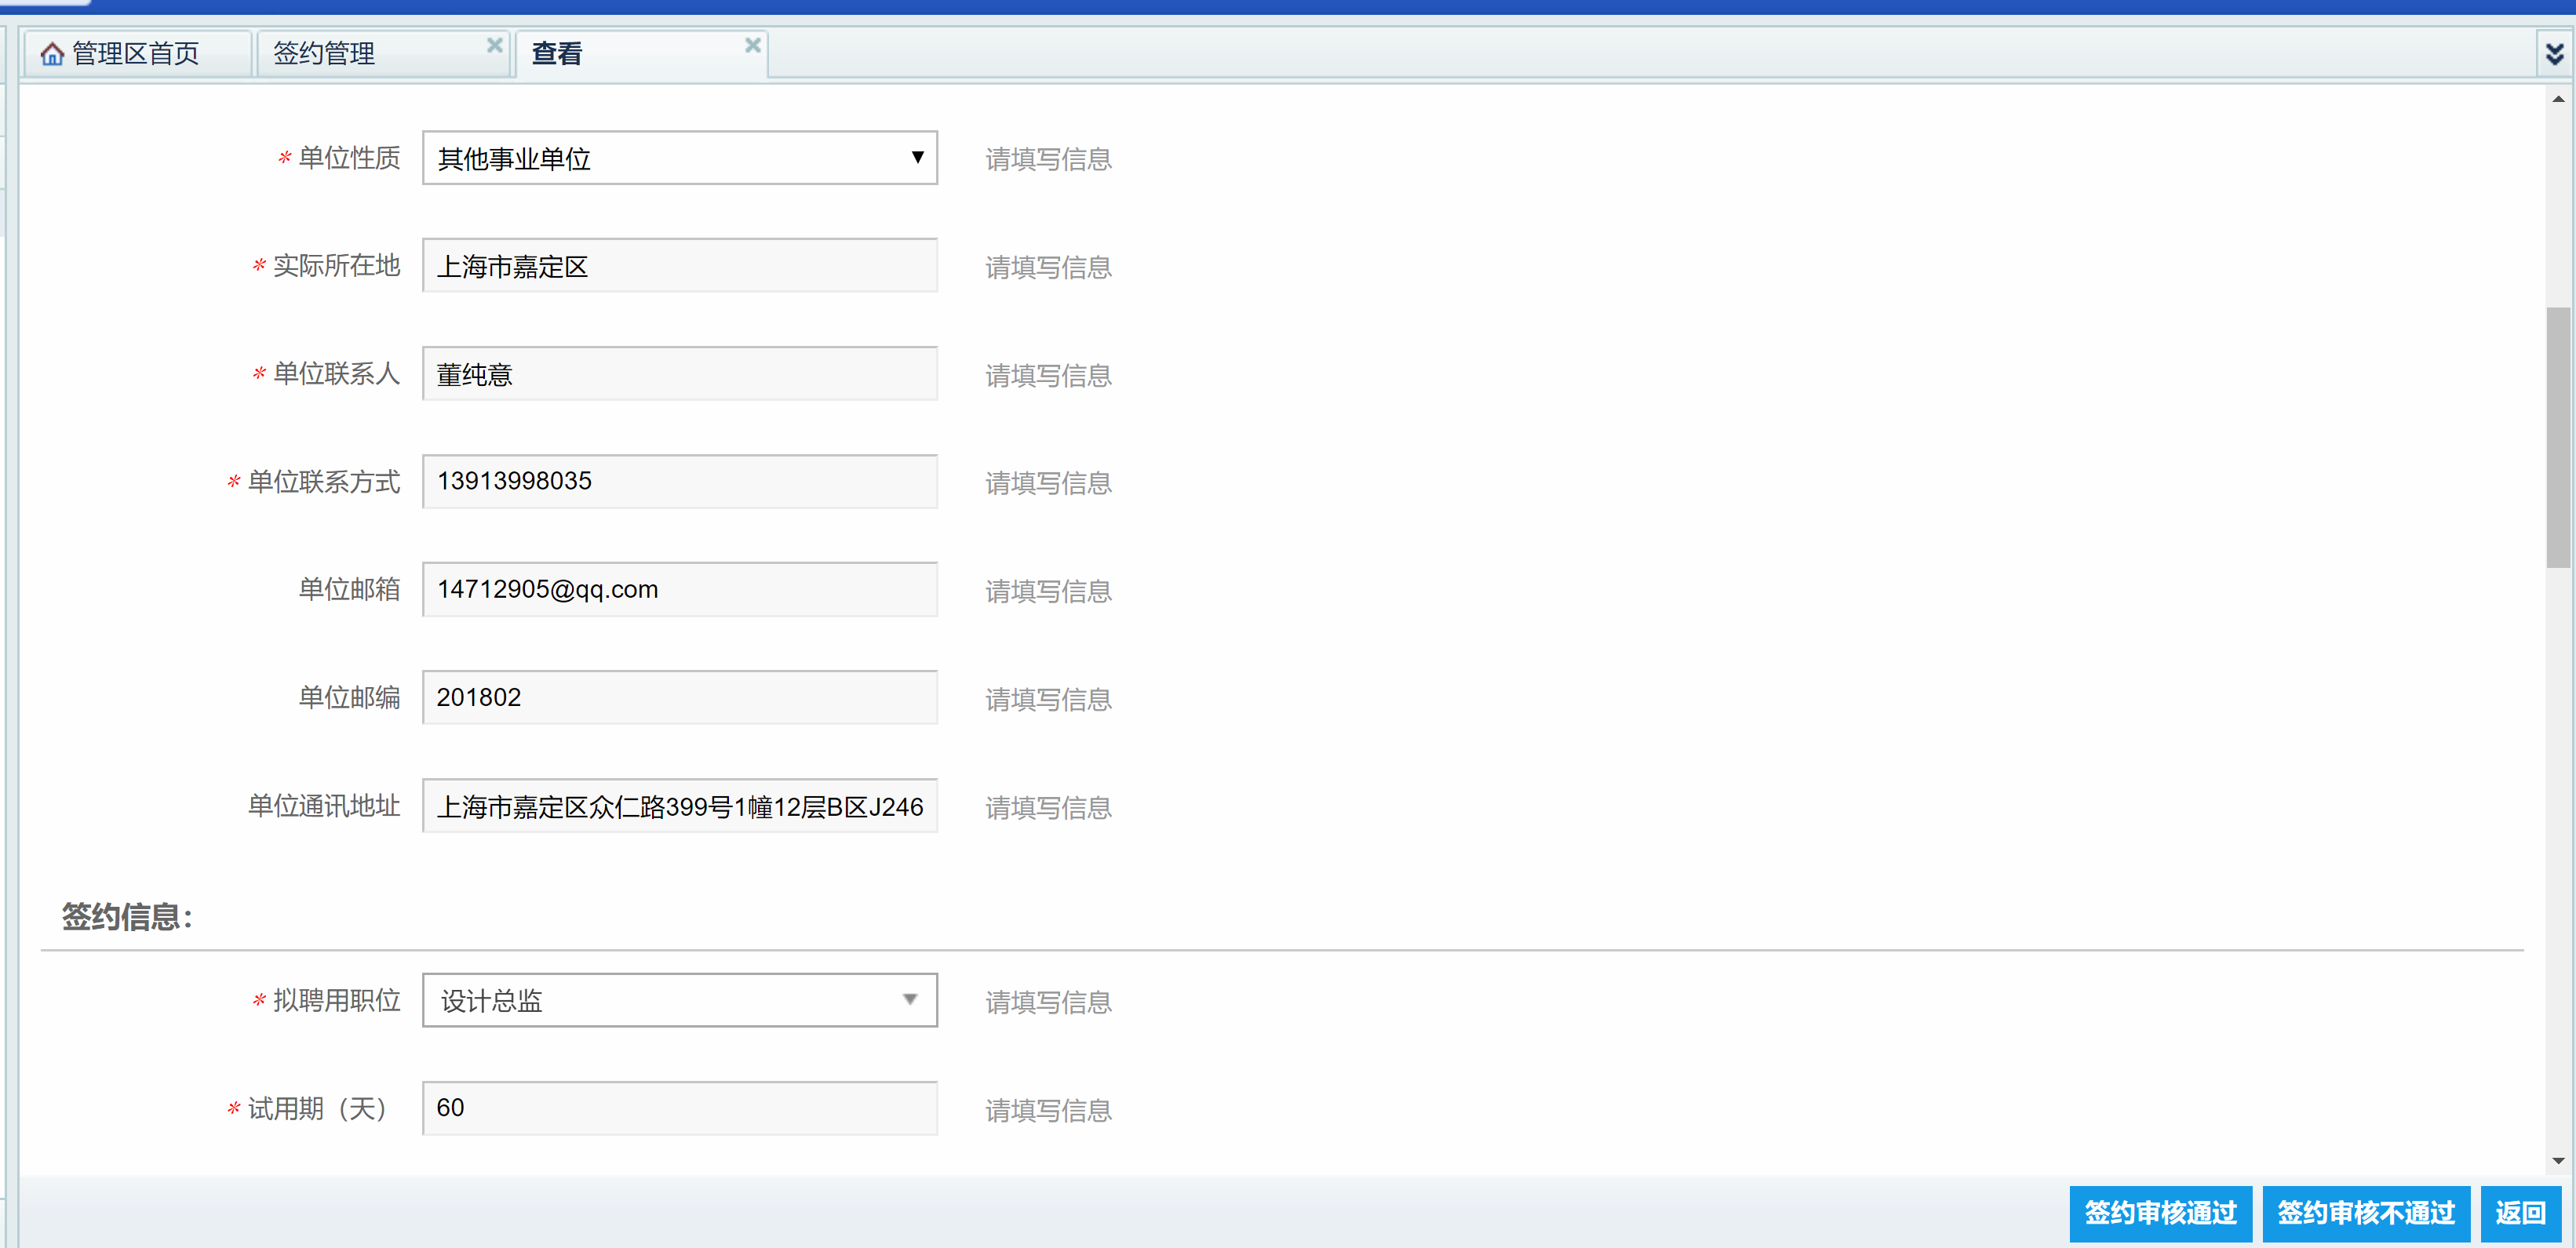
Task: Close the 签约管理 tab
Action: point(494,45)
